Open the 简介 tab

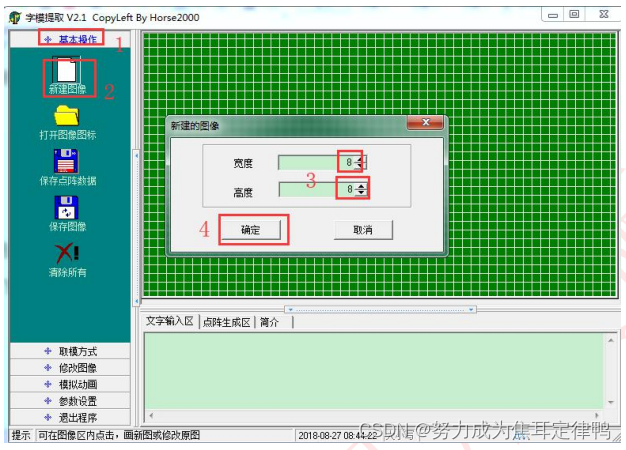tap(269, 322)
